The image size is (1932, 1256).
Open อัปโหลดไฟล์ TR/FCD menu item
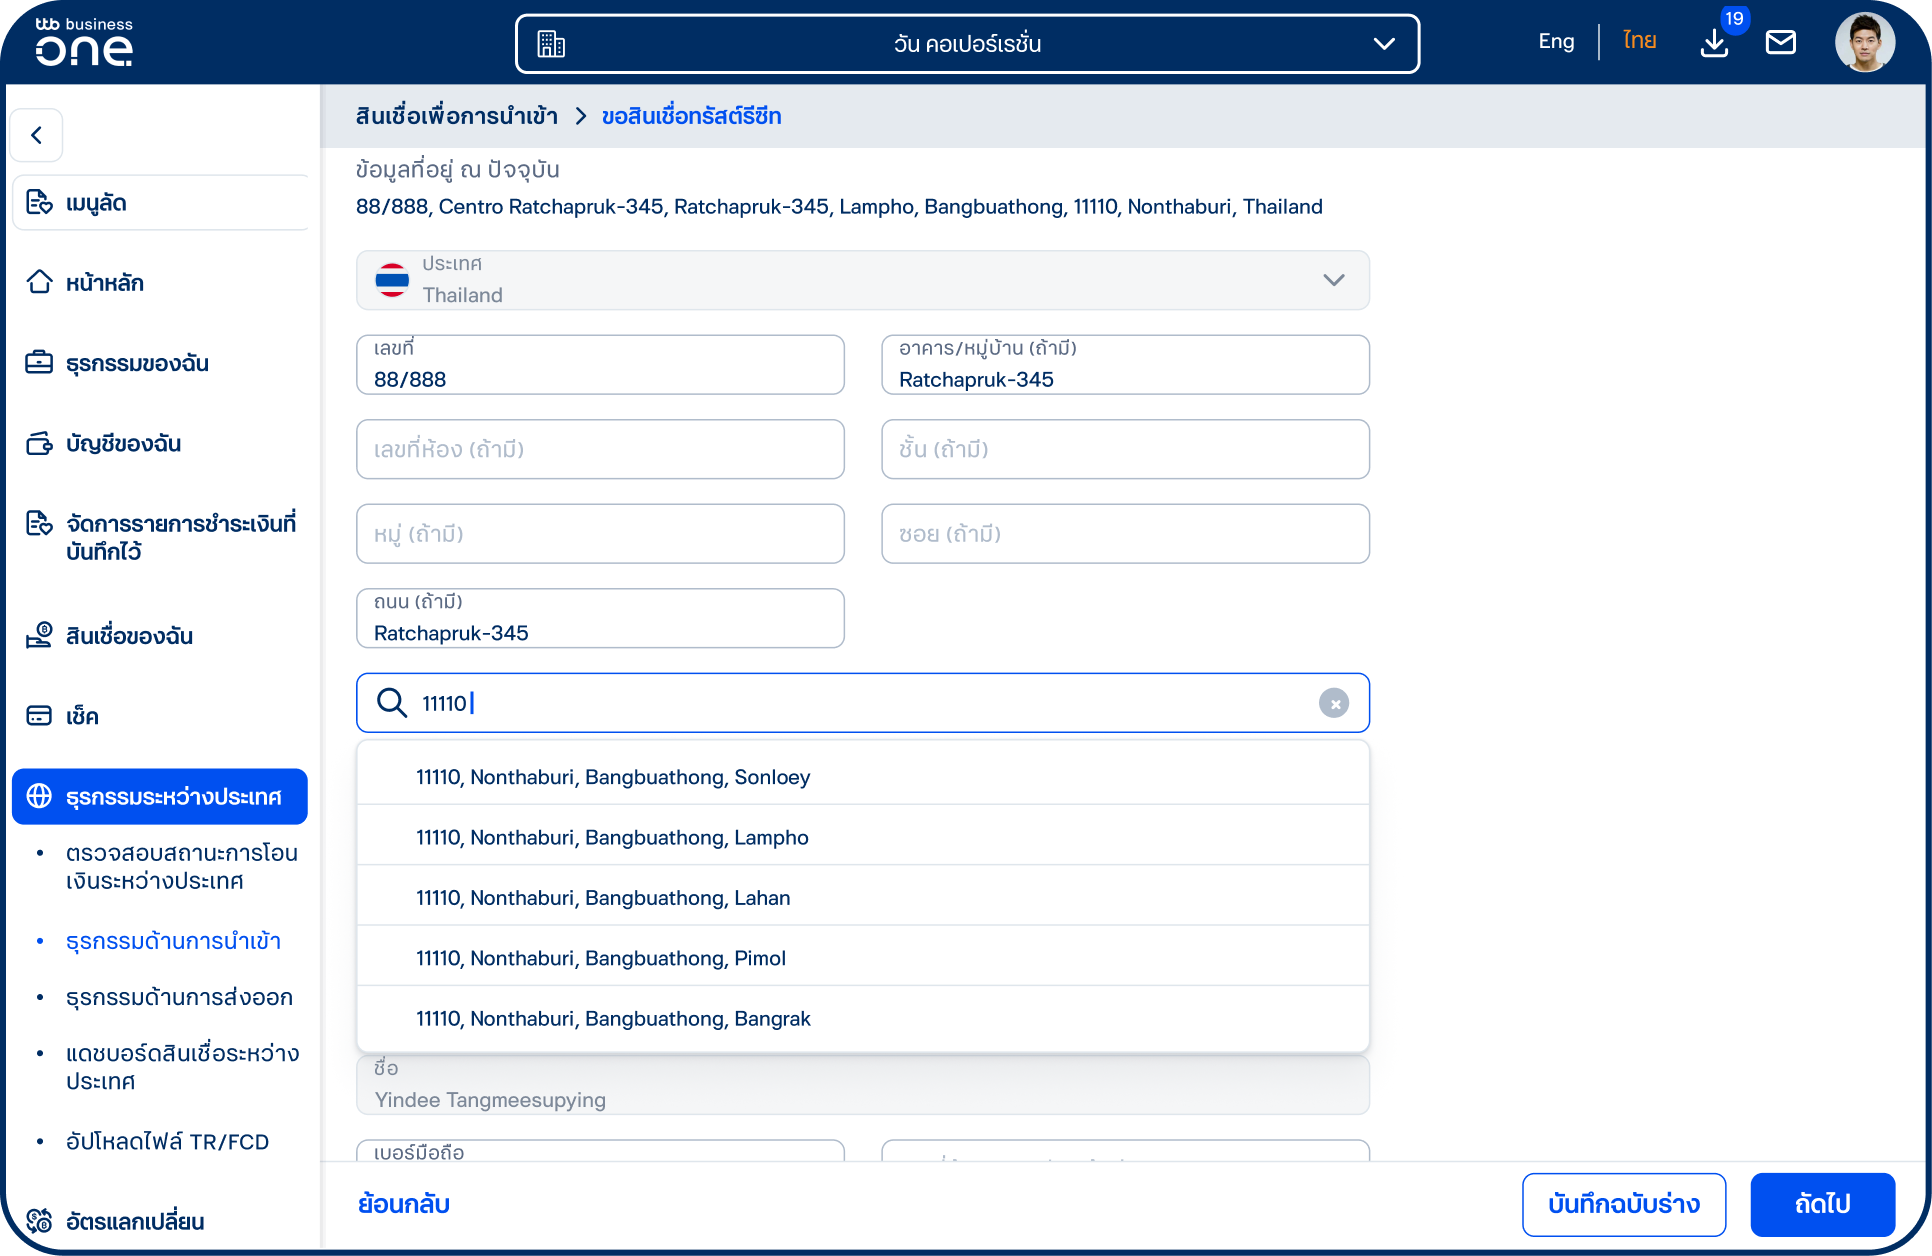167,1142
